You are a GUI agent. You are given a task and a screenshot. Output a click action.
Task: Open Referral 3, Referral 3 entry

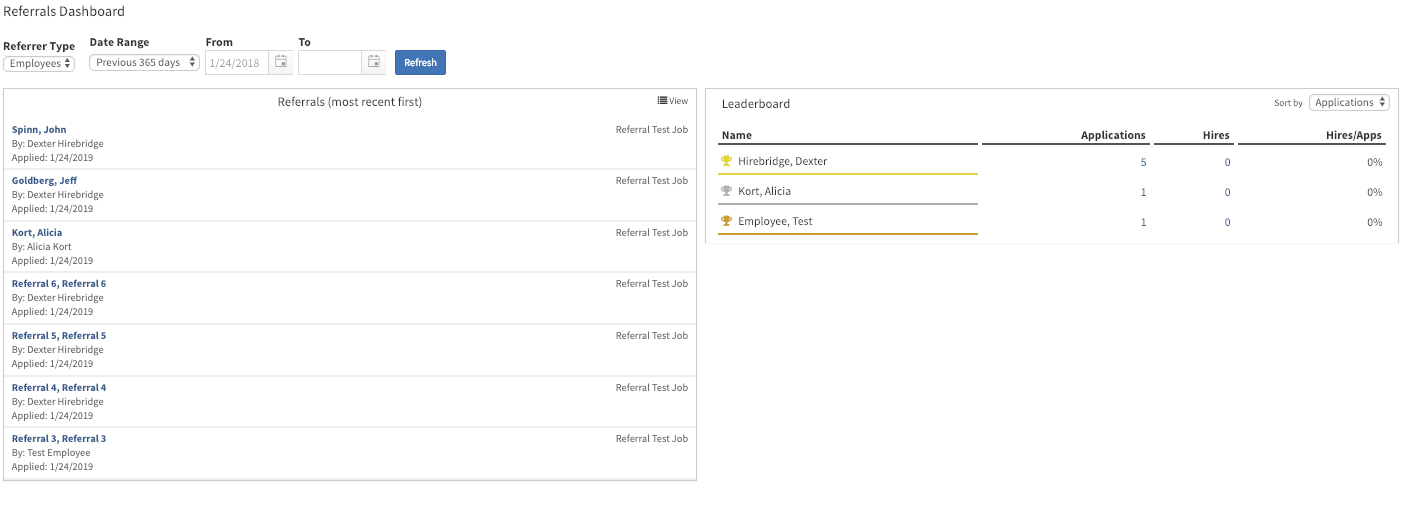59,439
